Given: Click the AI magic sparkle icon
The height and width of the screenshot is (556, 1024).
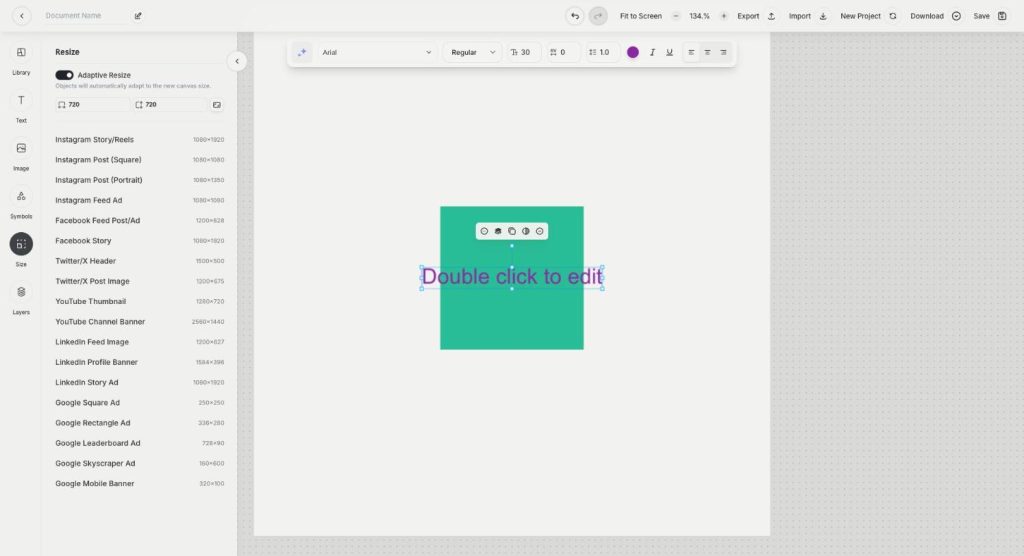Looking at the screenshot, I should (x=302, y=52).
